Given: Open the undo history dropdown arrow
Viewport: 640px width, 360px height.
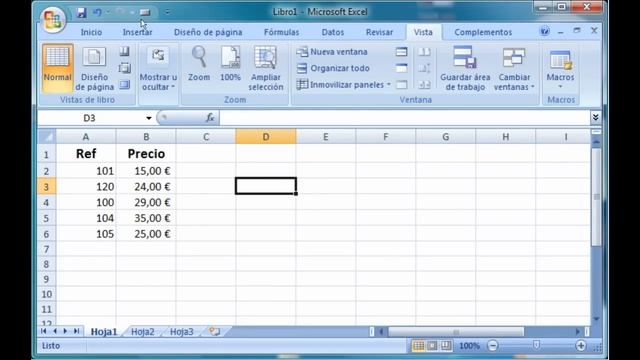Looking at the screenshot, I should pyautogui.click(x=108, y=12).
